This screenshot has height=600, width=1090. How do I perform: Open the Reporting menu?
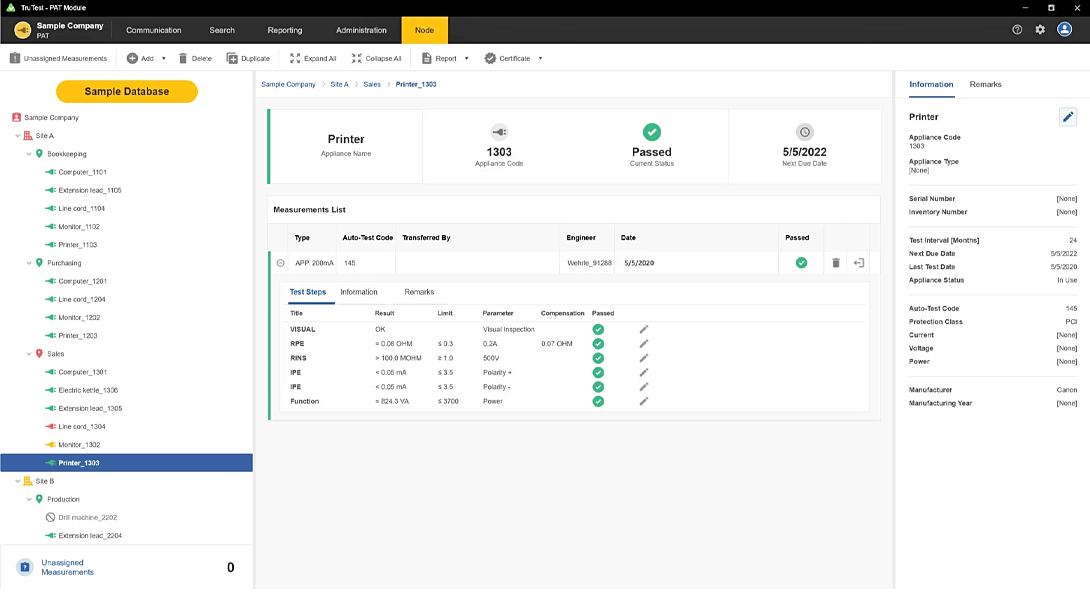pos(285,30)
